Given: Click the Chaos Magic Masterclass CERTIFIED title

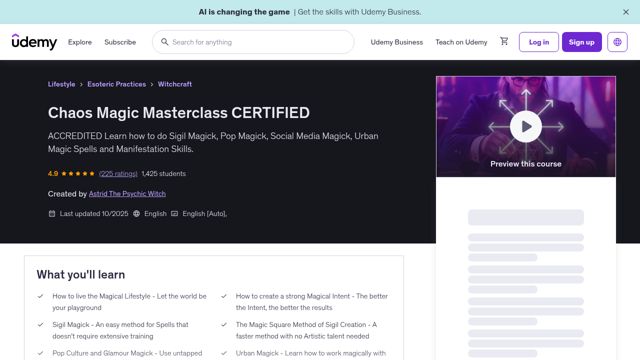Looking at the screenshot, I should [x=179, y=113].
